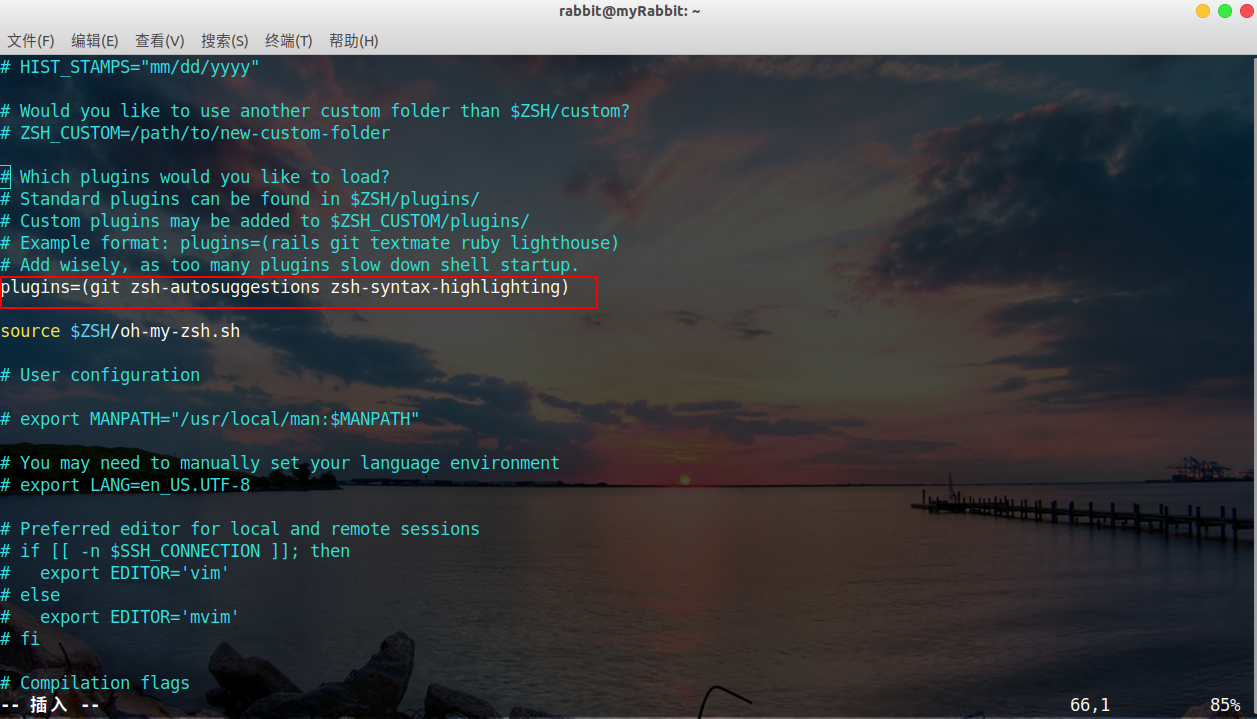Open the 编辑(E) menu
Image resolution: width=1257 pixels, height=719 pixels.
(x=95, y=41)
